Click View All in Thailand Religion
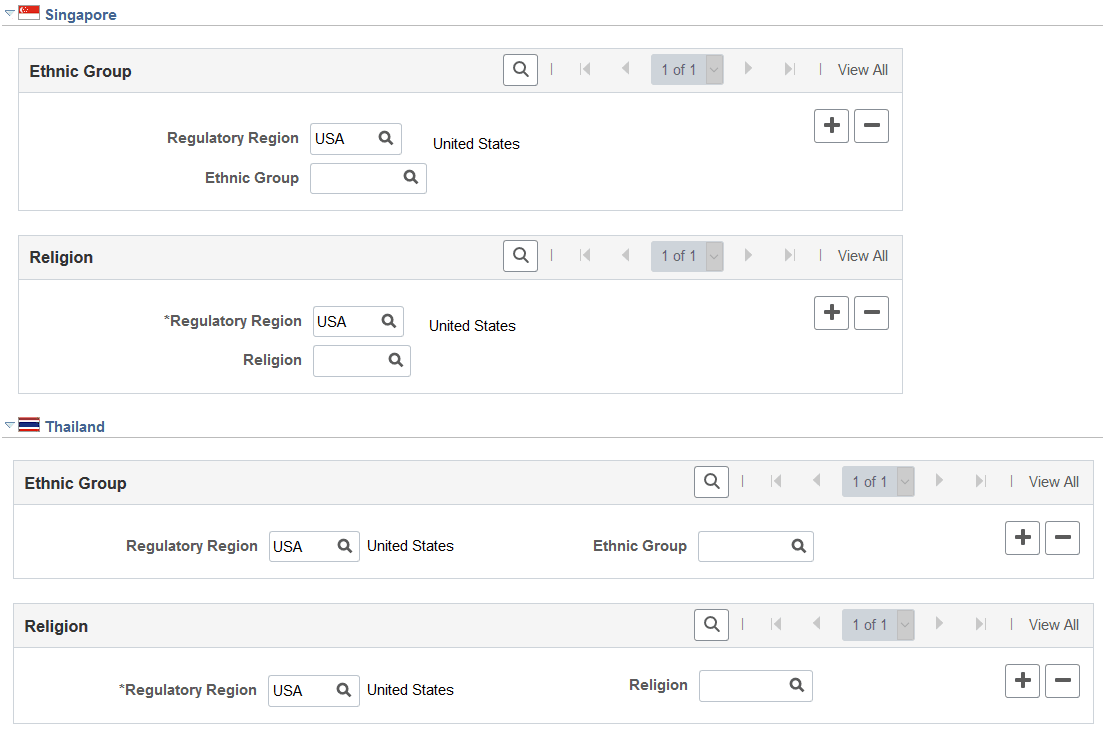Image resolution: width=1103 pixels, height=730 pixels. (x=1053, y=625)
